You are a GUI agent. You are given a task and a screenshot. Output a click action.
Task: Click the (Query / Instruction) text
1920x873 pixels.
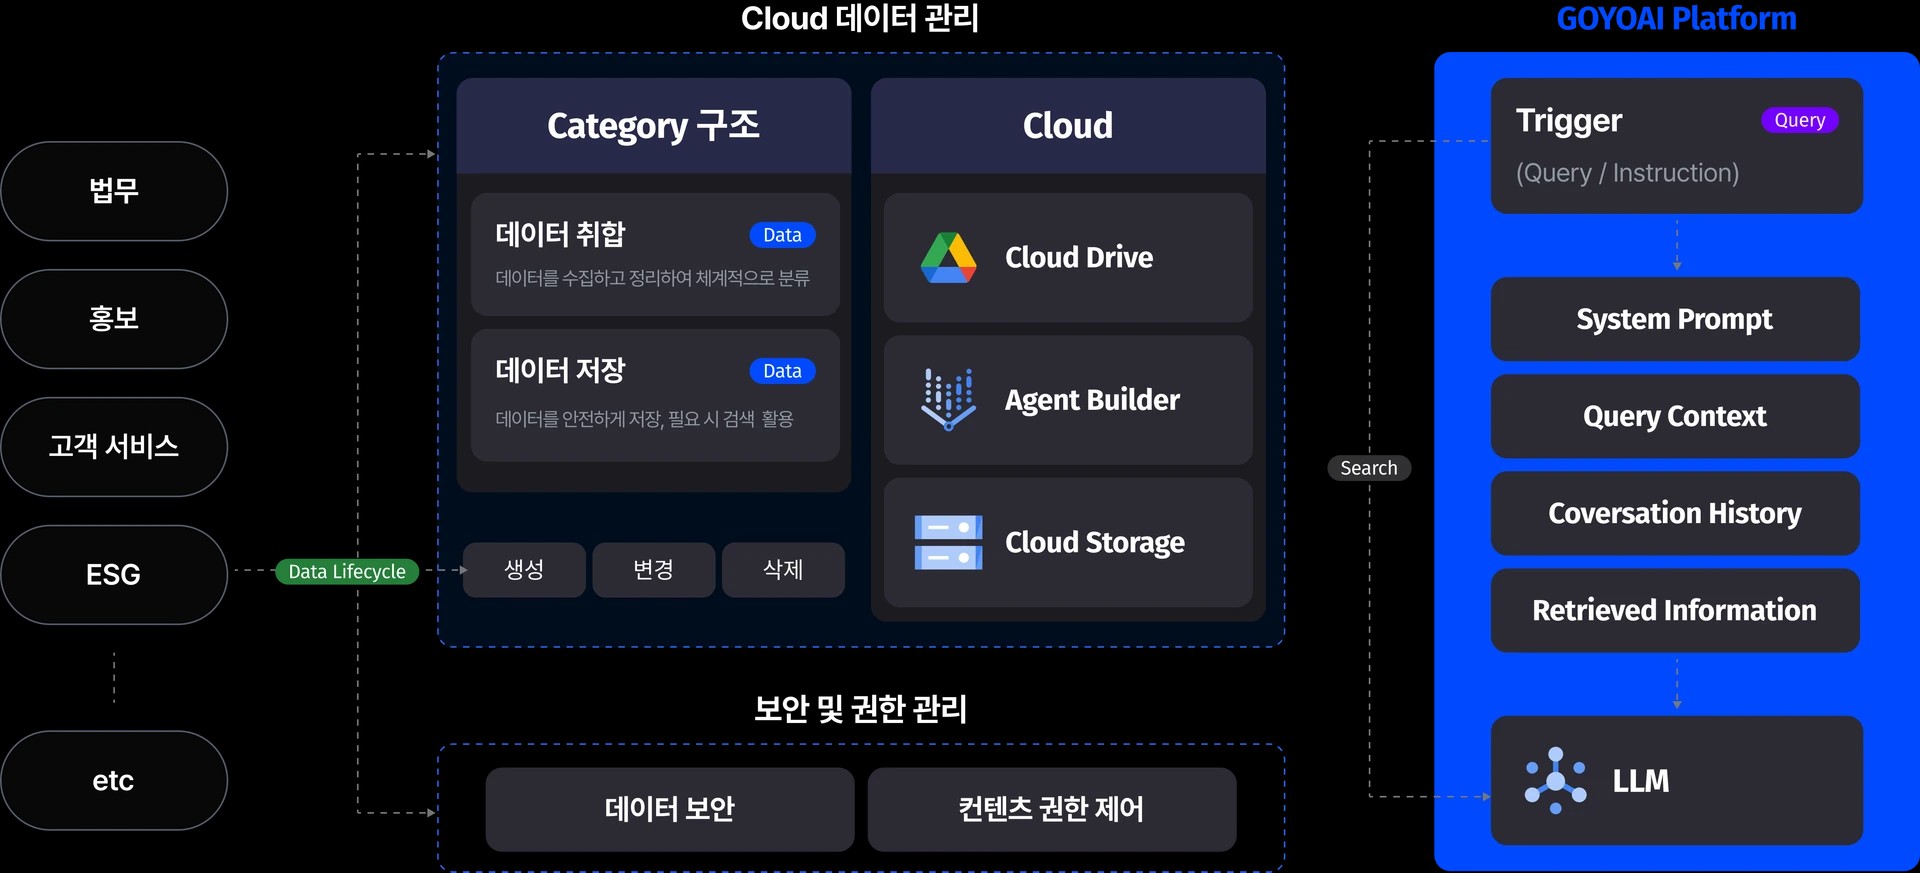pos(1627,173)
